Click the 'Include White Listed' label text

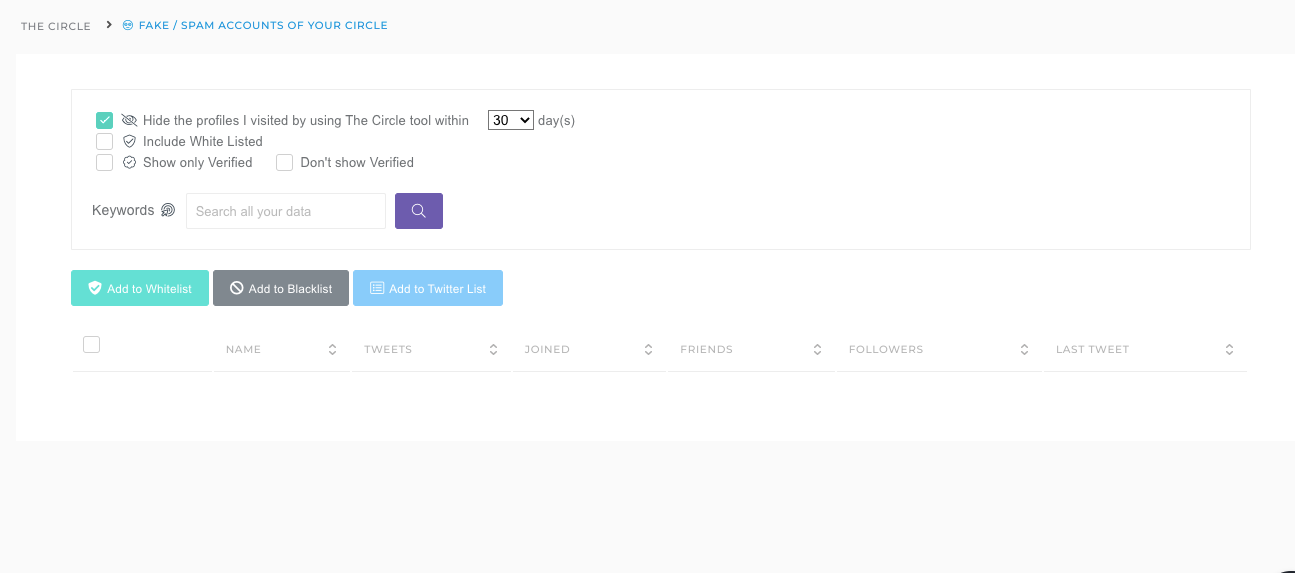click(x=203, y=141)
